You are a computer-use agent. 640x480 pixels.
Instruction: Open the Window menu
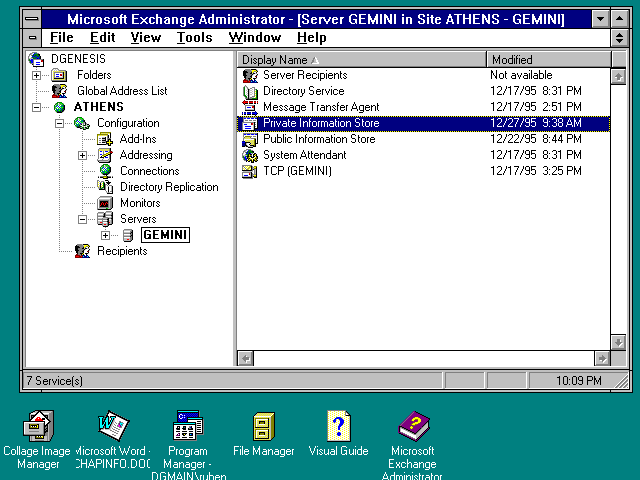[255, 38]
